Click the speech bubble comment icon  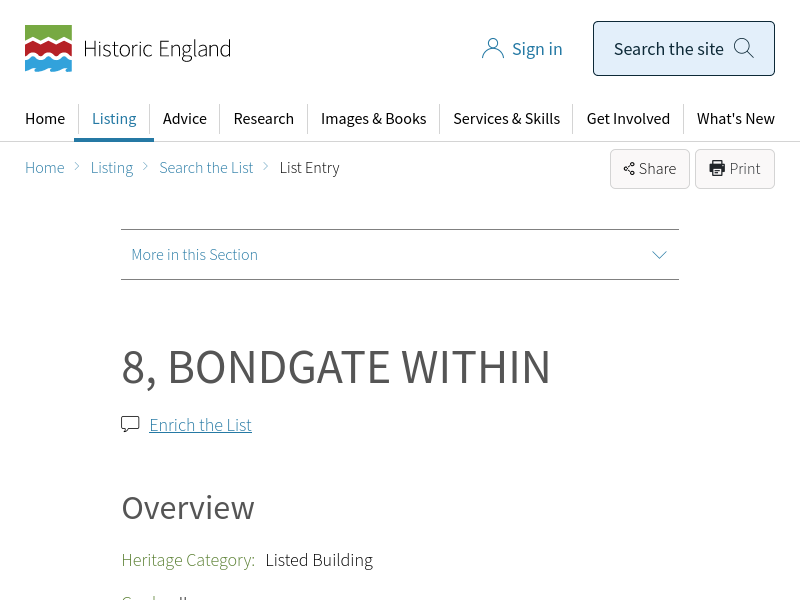pos(130,424)
